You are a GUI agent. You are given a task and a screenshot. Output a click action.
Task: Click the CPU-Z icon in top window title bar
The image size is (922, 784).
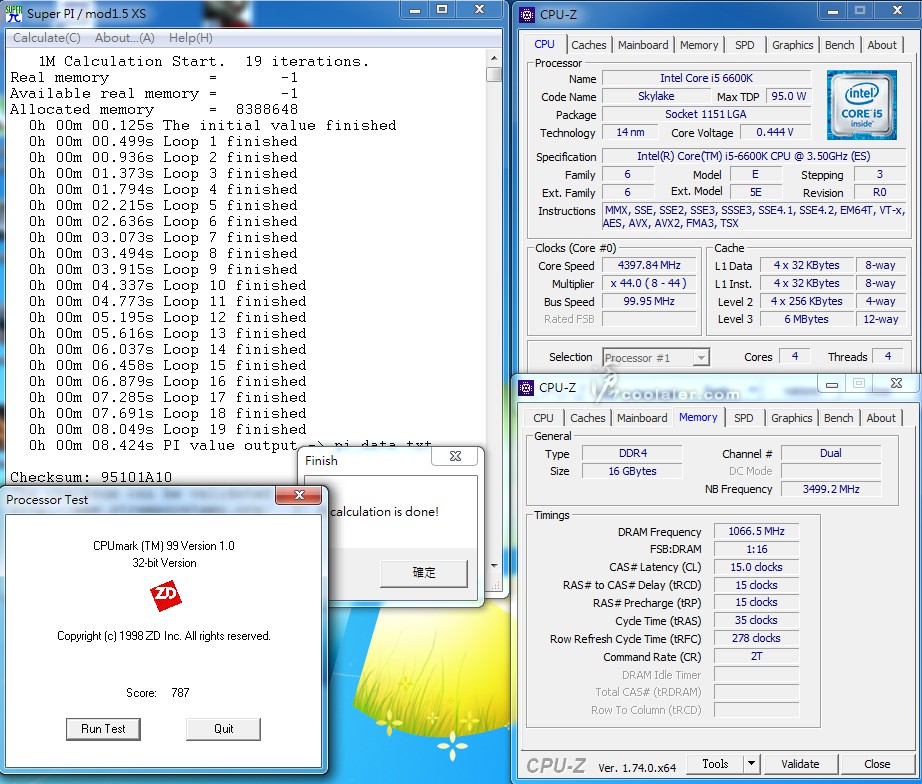click(x=527, y=15)
